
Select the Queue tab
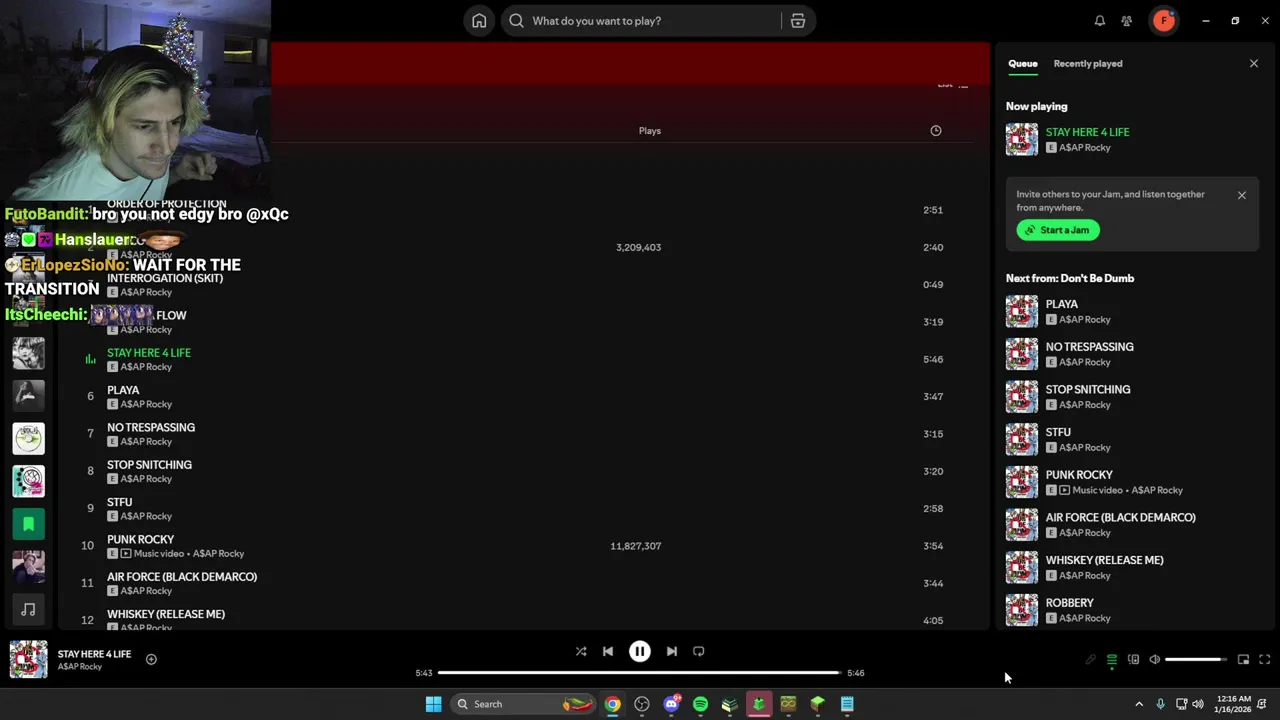pyautogui.click(x=1022, y=63)
